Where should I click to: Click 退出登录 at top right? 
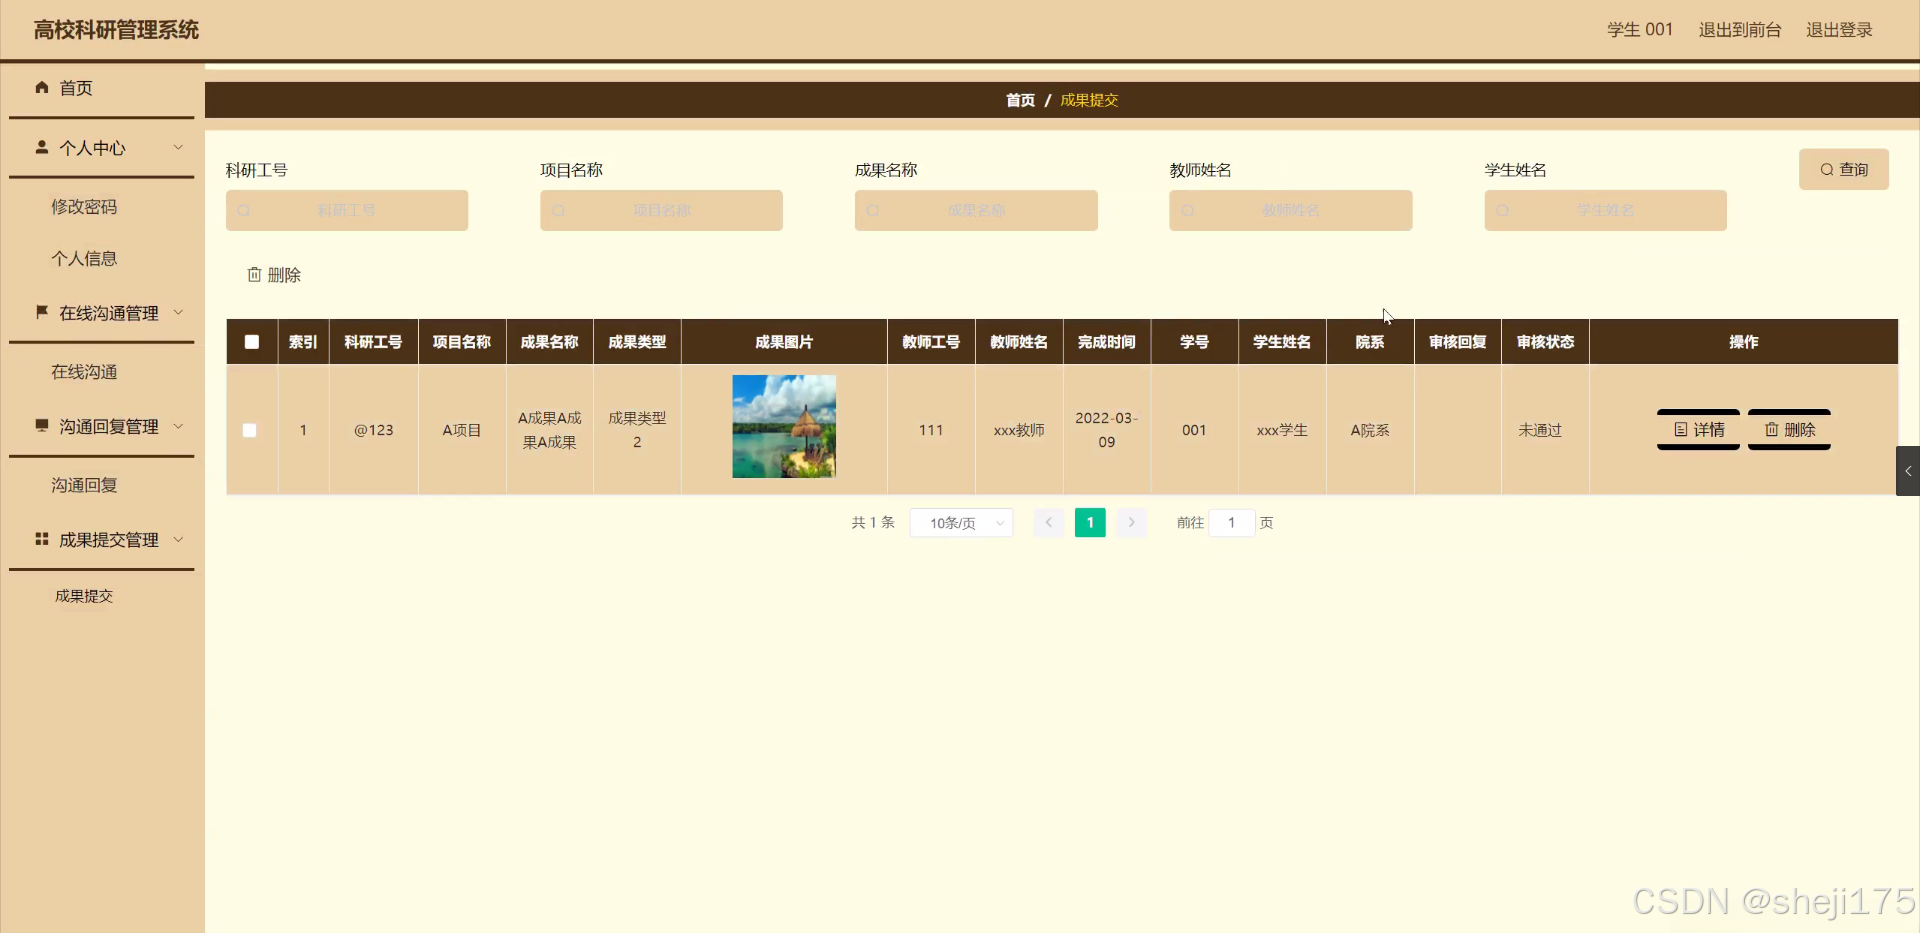pyautogui.click(x=1838, y=29)
